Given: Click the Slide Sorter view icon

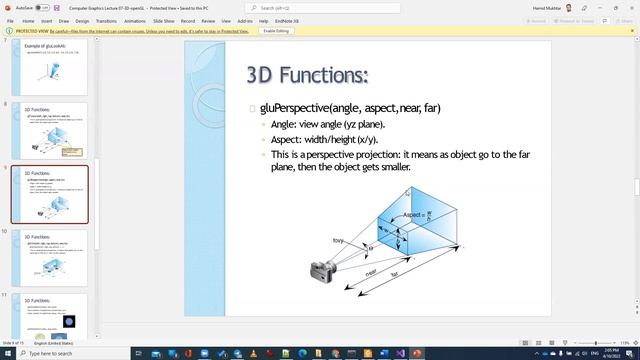Looking at the screenshot, I should (538, 343).
